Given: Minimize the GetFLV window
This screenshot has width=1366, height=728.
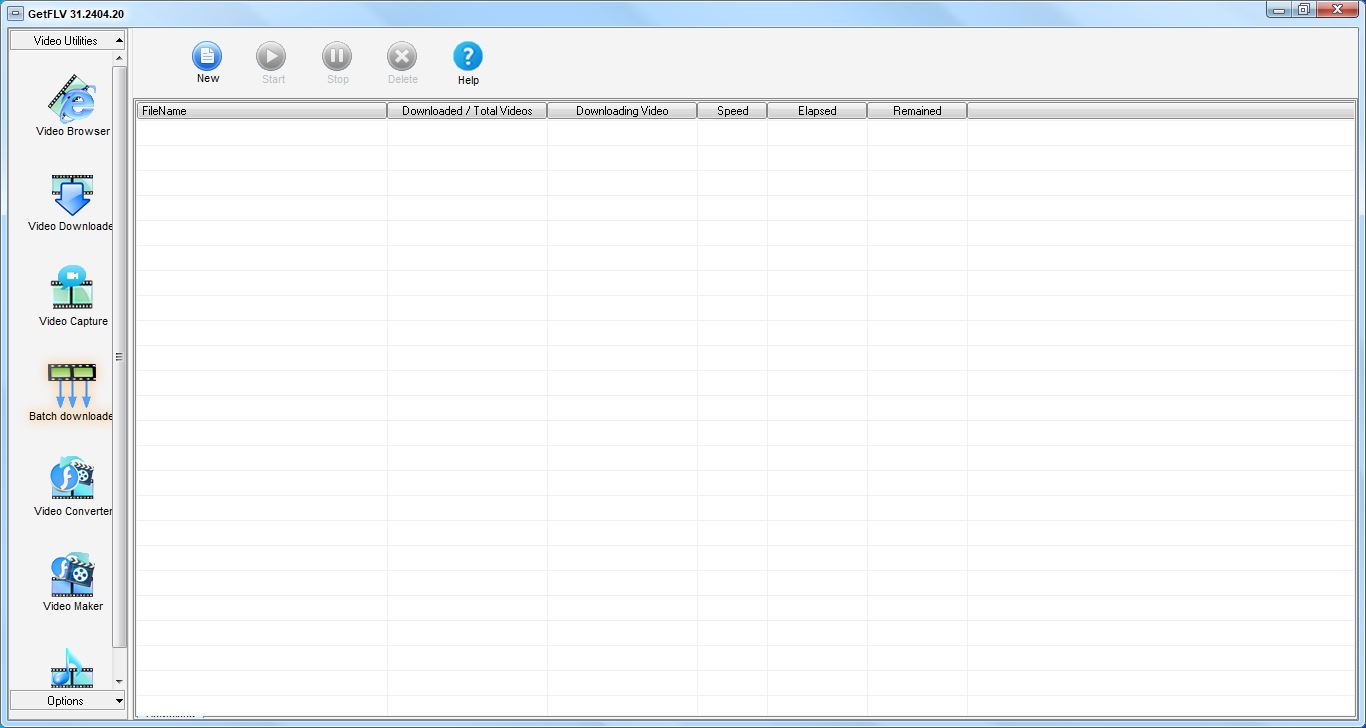Looking at the screenshot, I should (x=1279, y=9).
